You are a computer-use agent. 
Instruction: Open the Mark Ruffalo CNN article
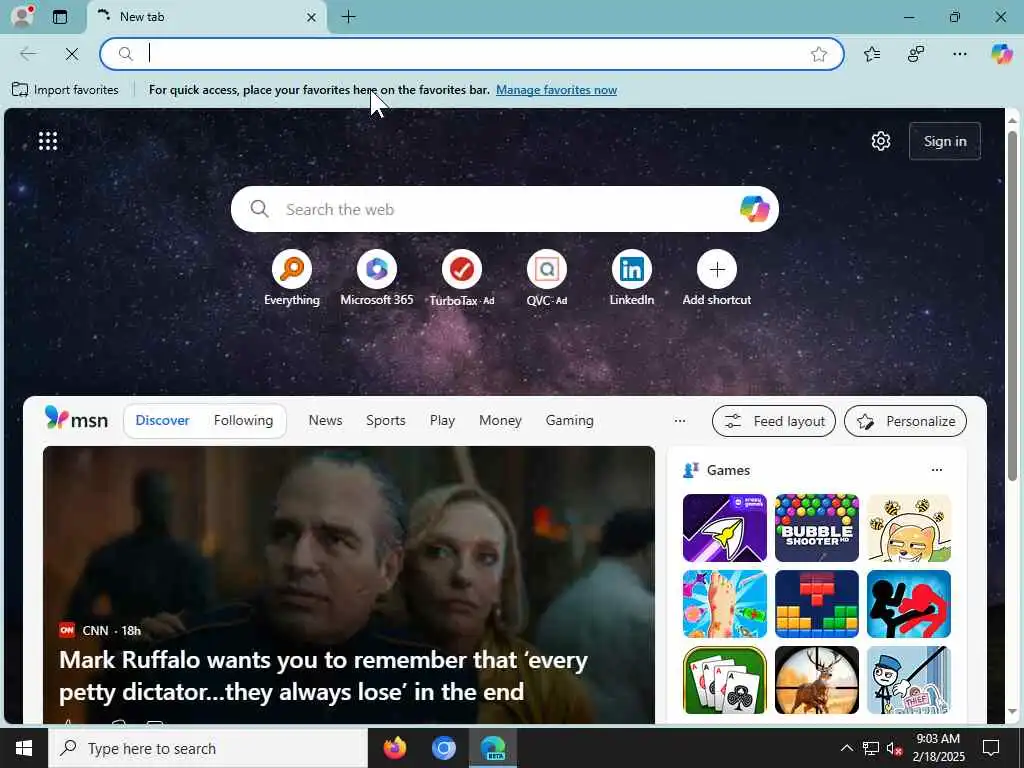[349, 584]
